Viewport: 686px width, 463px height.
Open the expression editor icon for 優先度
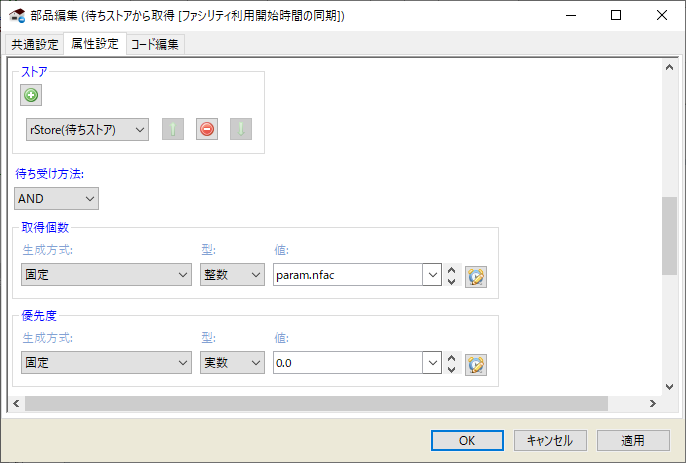(x=476, y=363)
